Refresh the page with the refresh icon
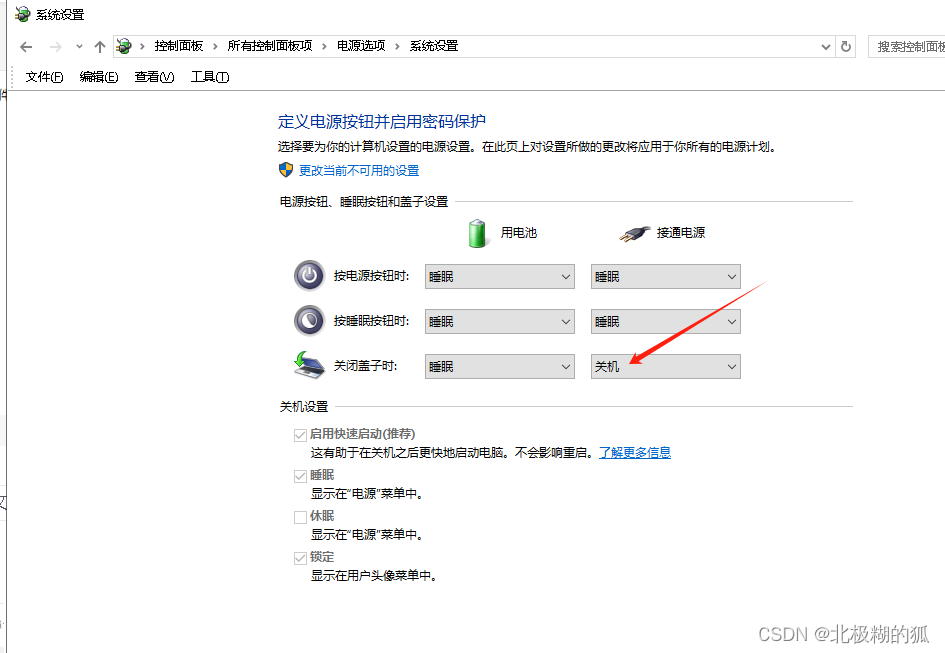 pyautogui.click(x=846, y=46)
